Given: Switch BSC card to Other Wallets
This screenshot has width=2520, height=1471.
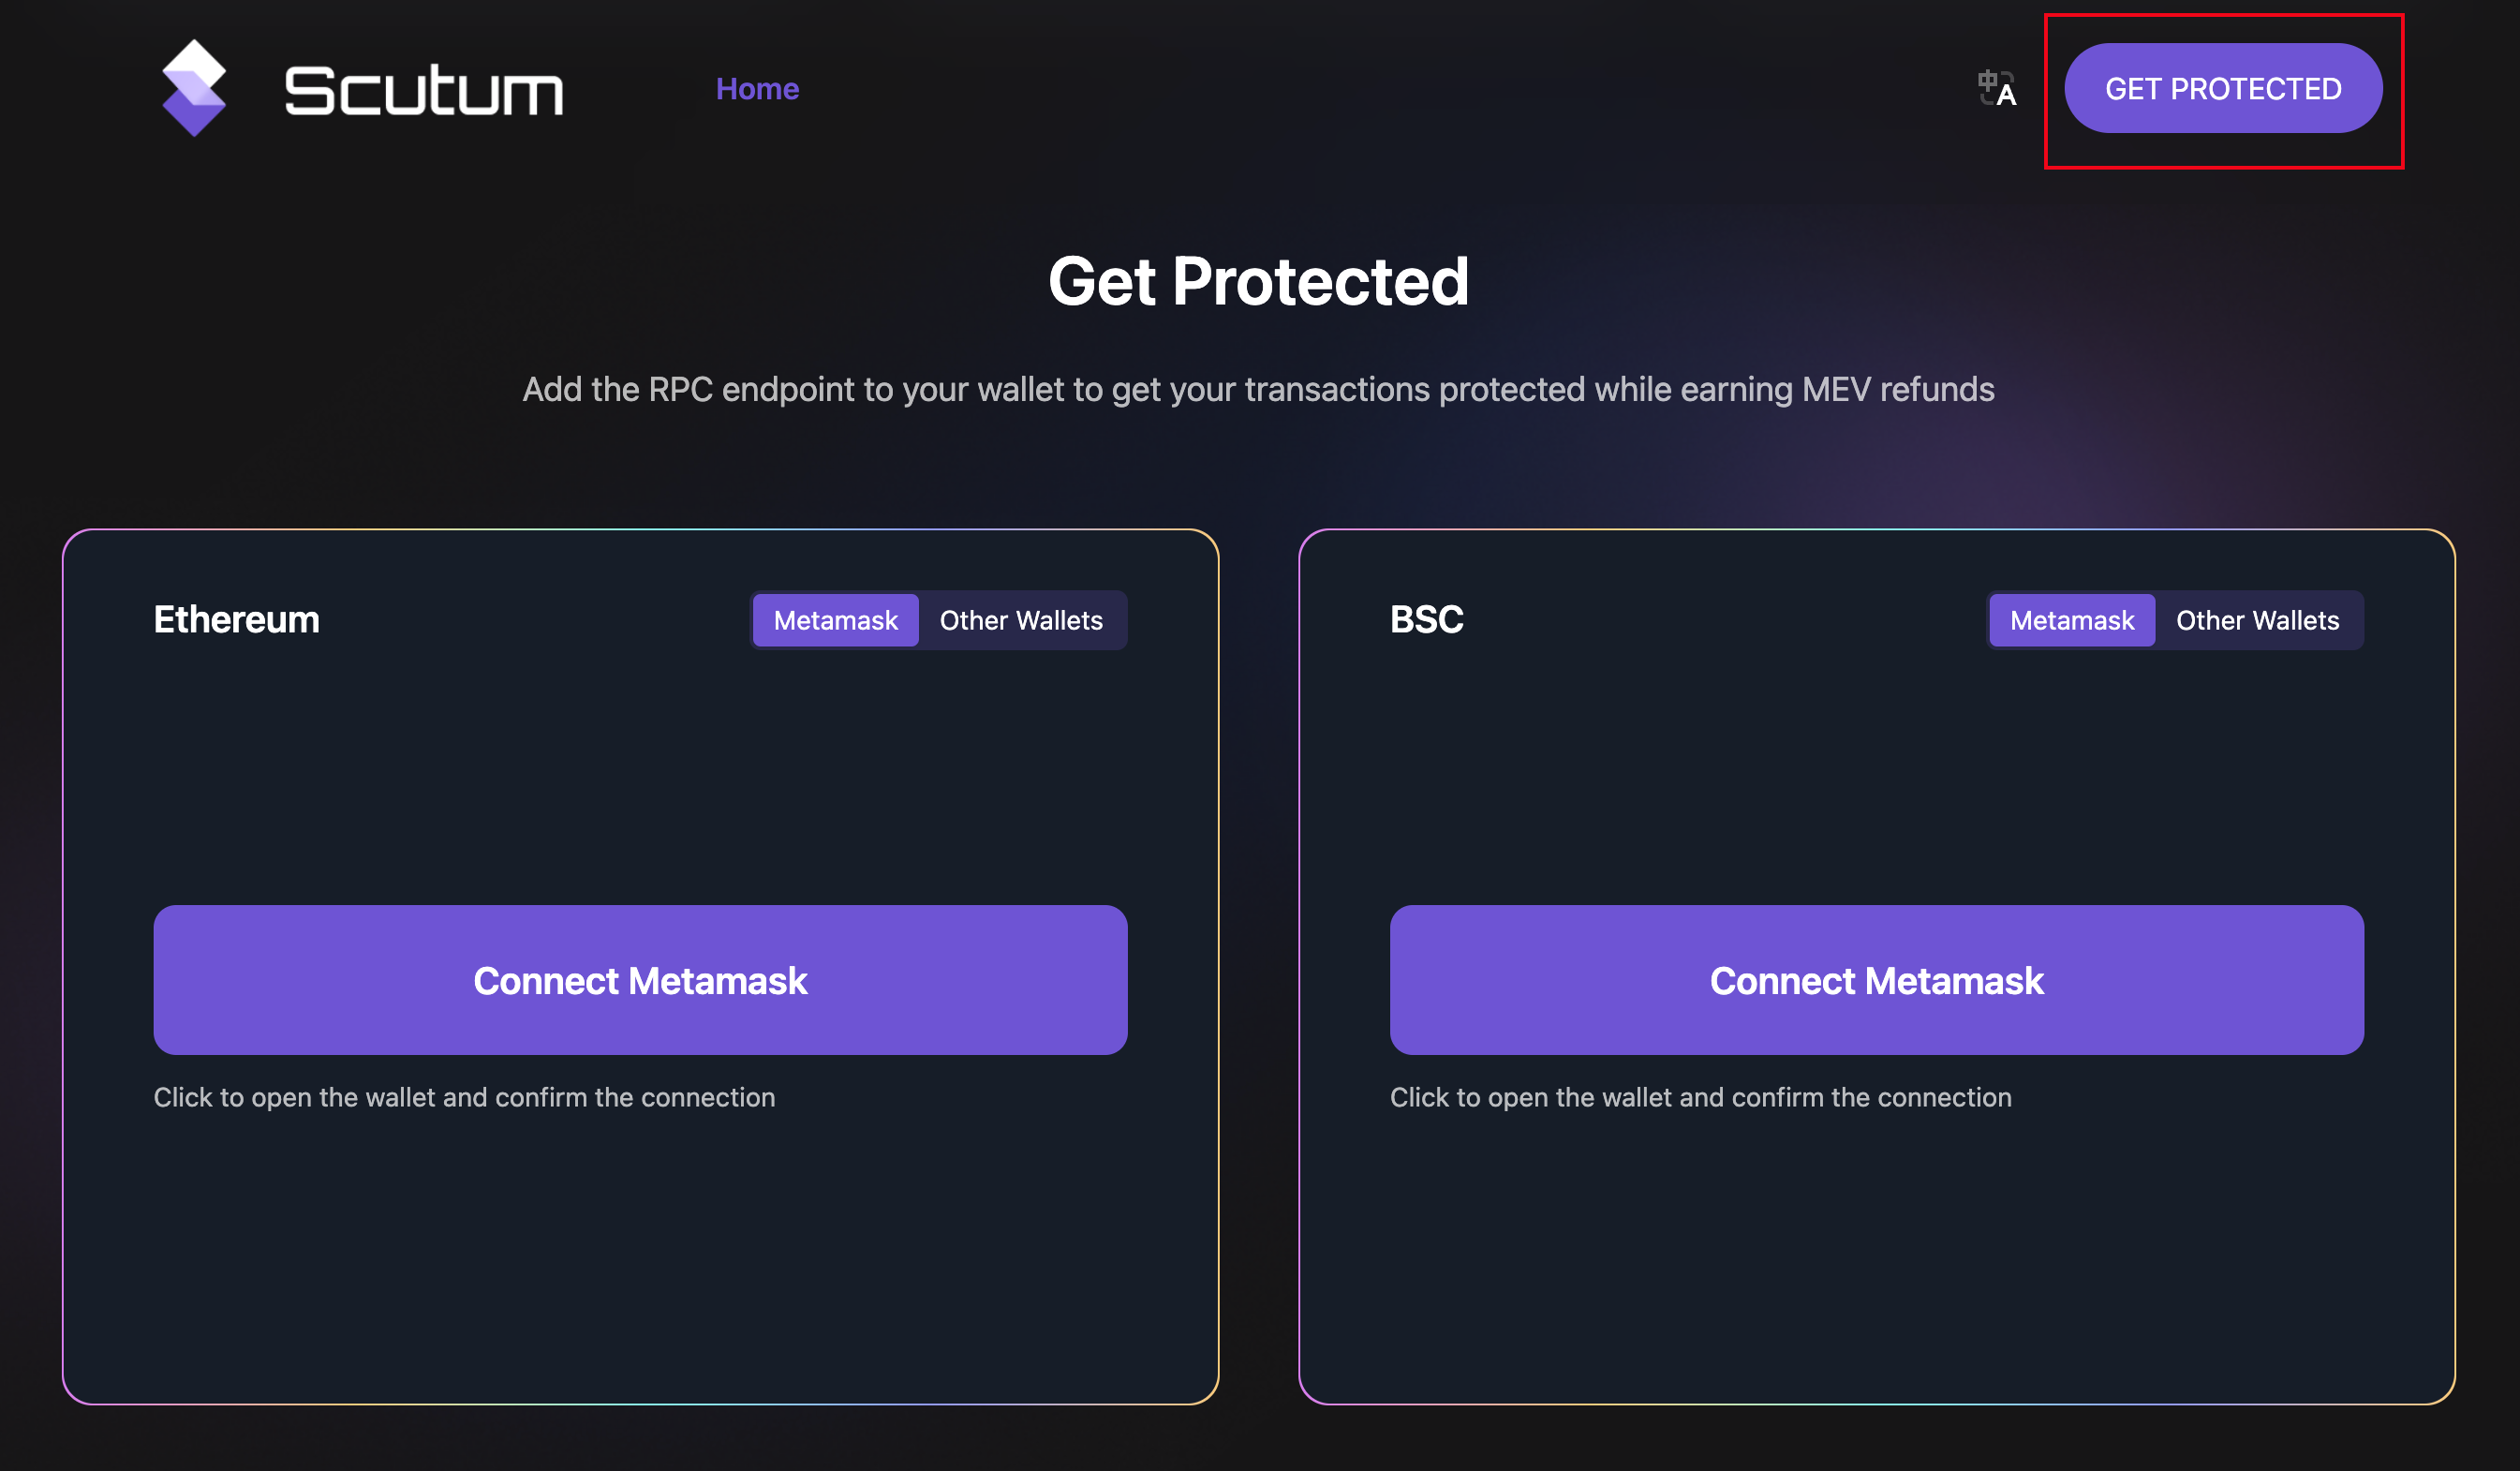Looking at the screenshot, I should [x=2257, y=620].
